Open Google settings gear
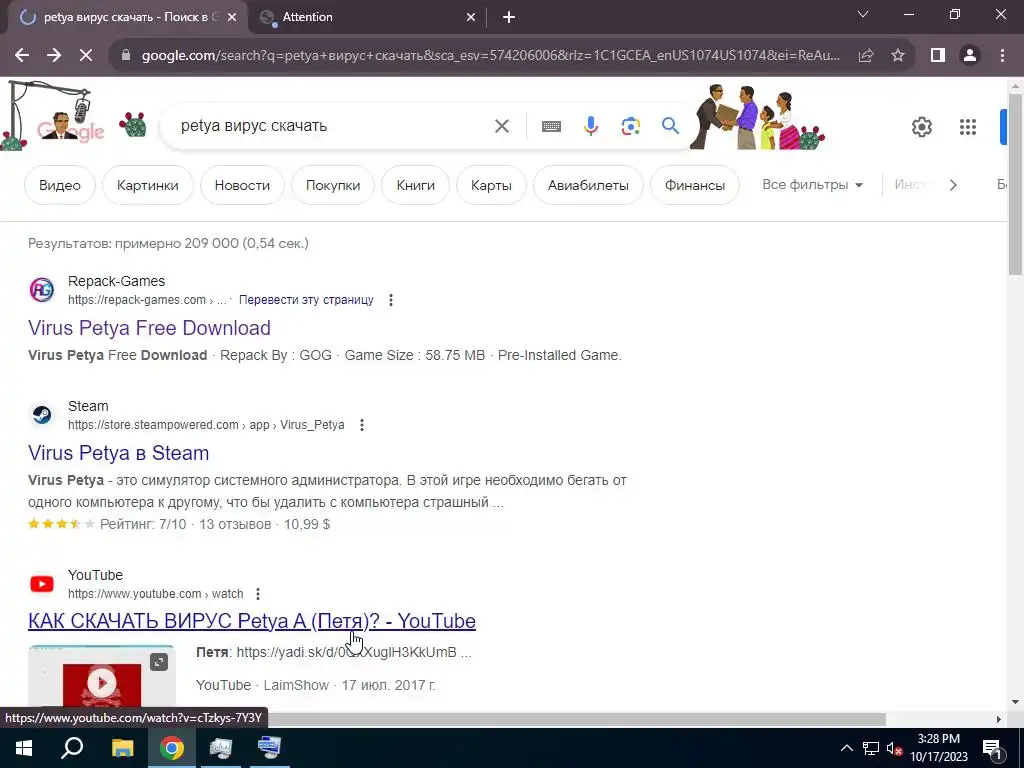This screenshot has width=1024, height=768. (921, 127)
